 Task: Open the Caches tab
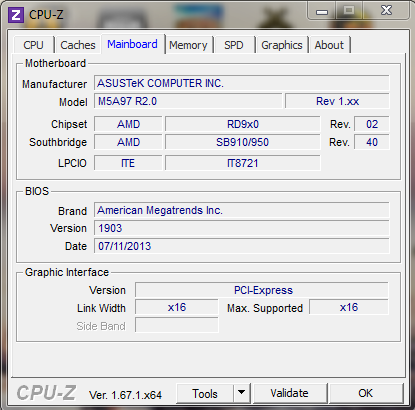tap(78, 45)
